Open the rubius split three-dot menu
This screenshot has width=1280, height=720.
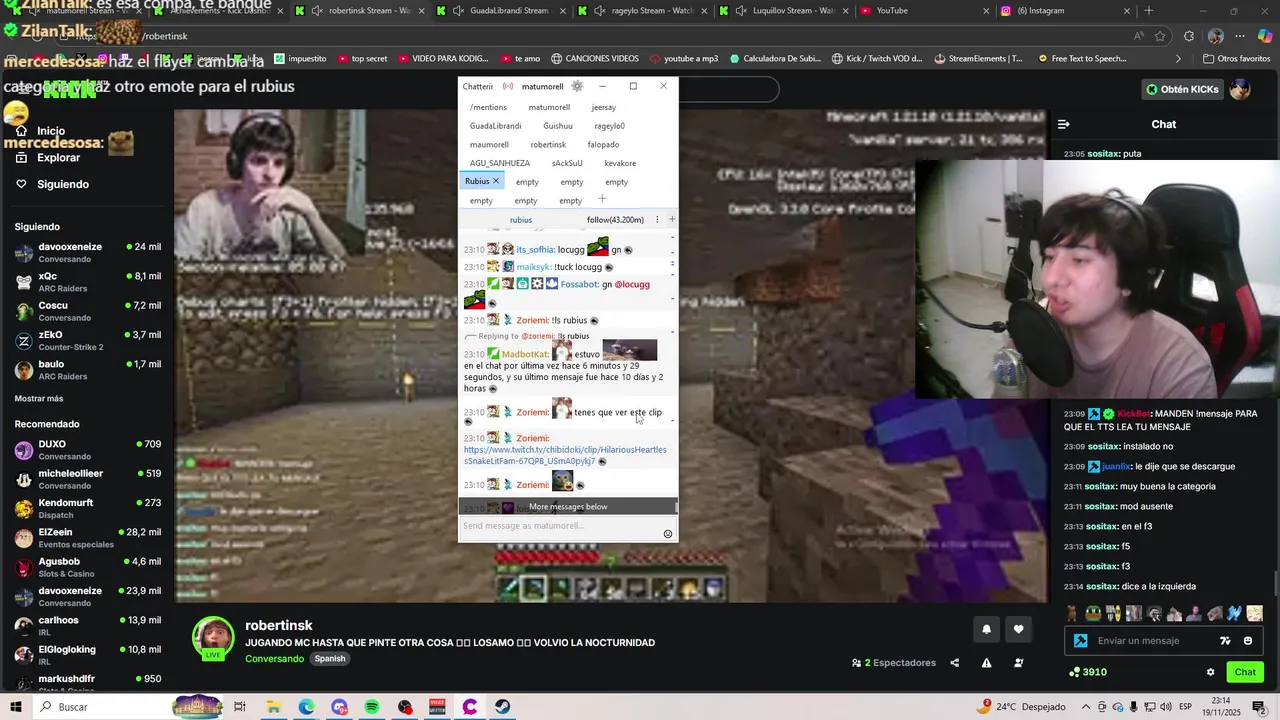click(657, 219)
